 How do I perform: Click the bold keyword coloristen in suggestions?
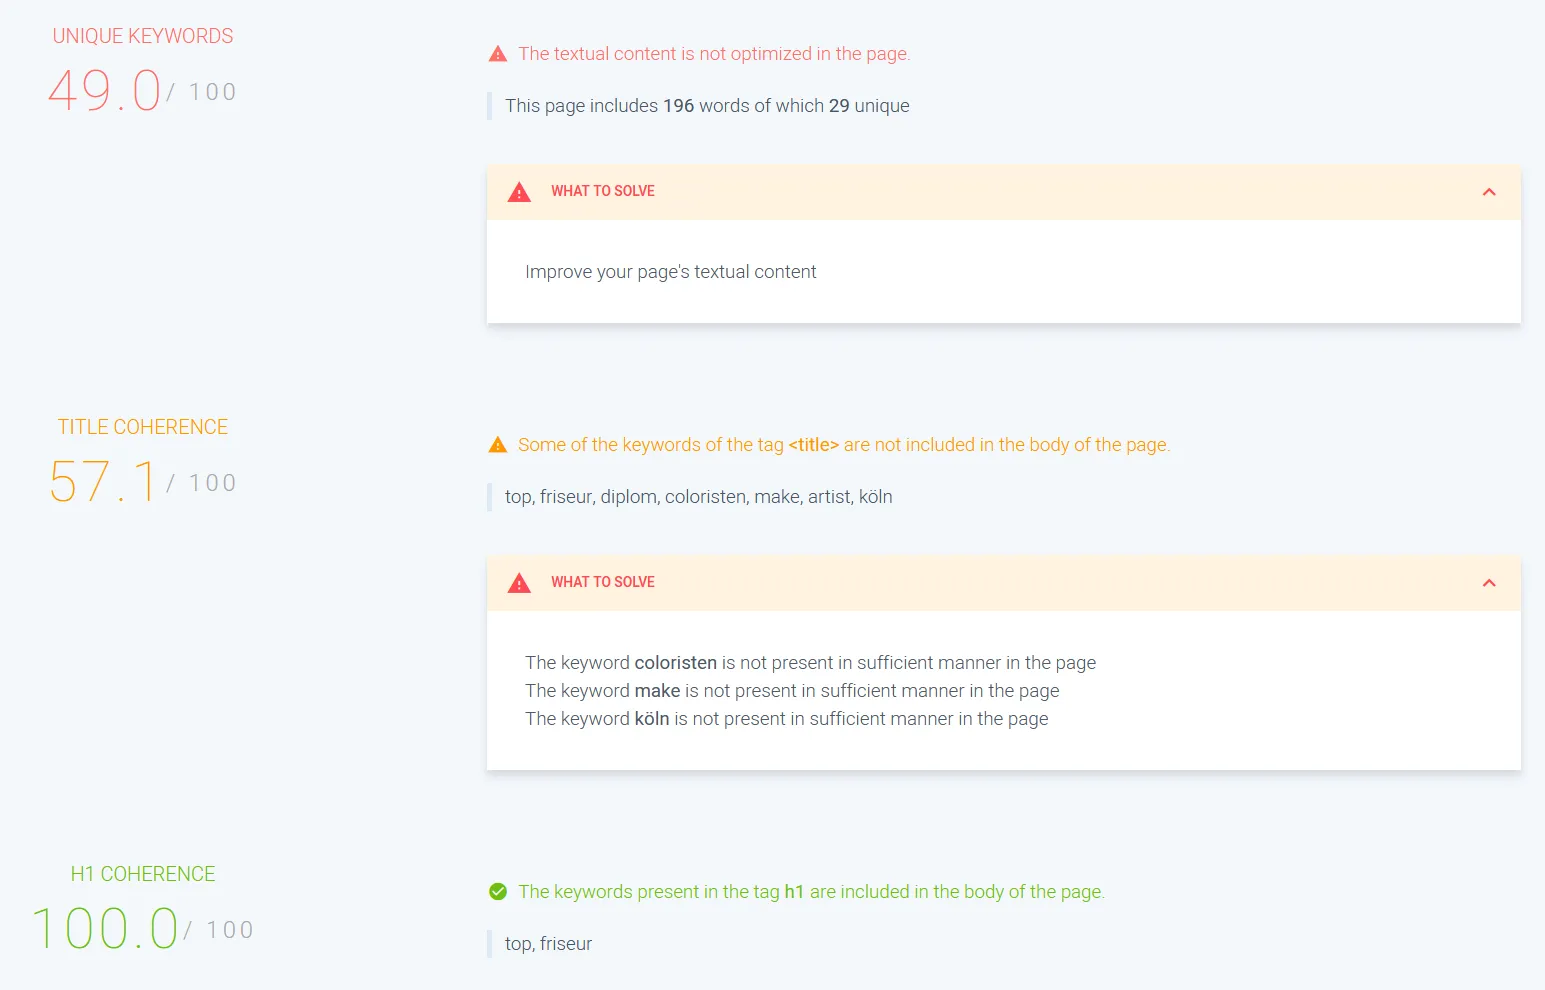(676, 663)
